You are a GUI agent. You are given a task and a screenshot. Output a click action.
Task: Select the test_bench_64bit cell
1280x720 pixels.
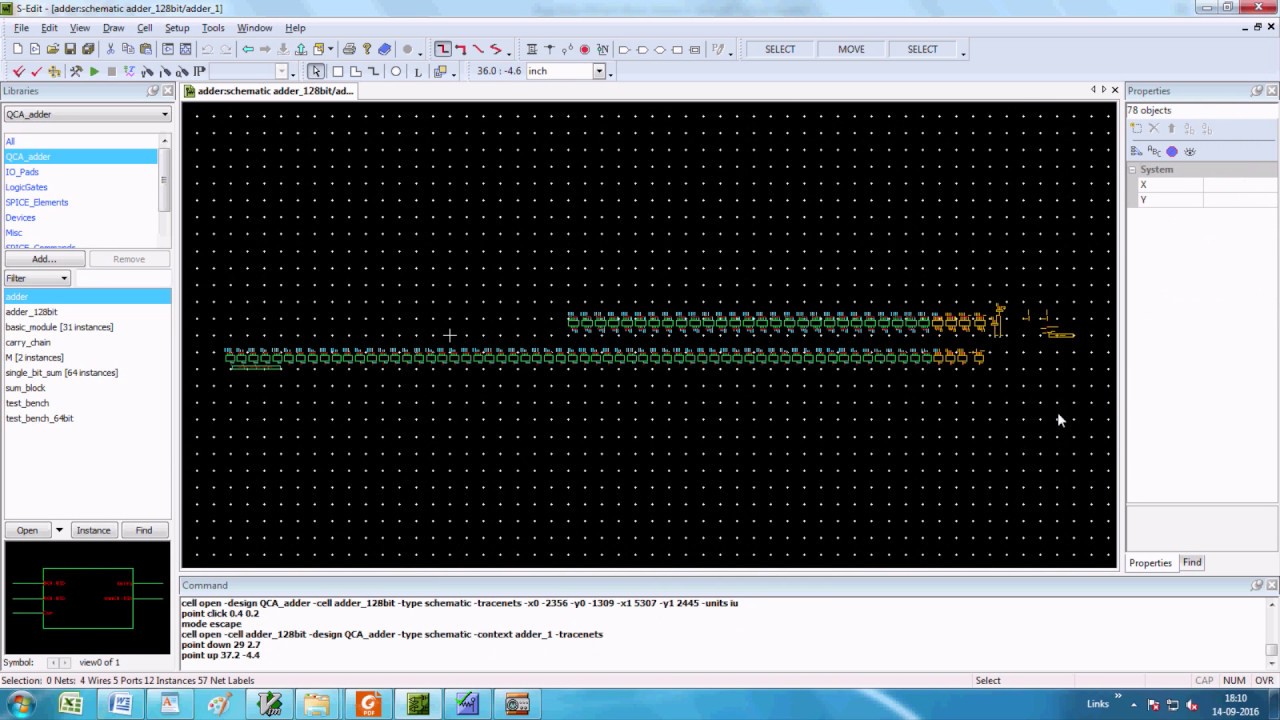[x=39, y=418]
